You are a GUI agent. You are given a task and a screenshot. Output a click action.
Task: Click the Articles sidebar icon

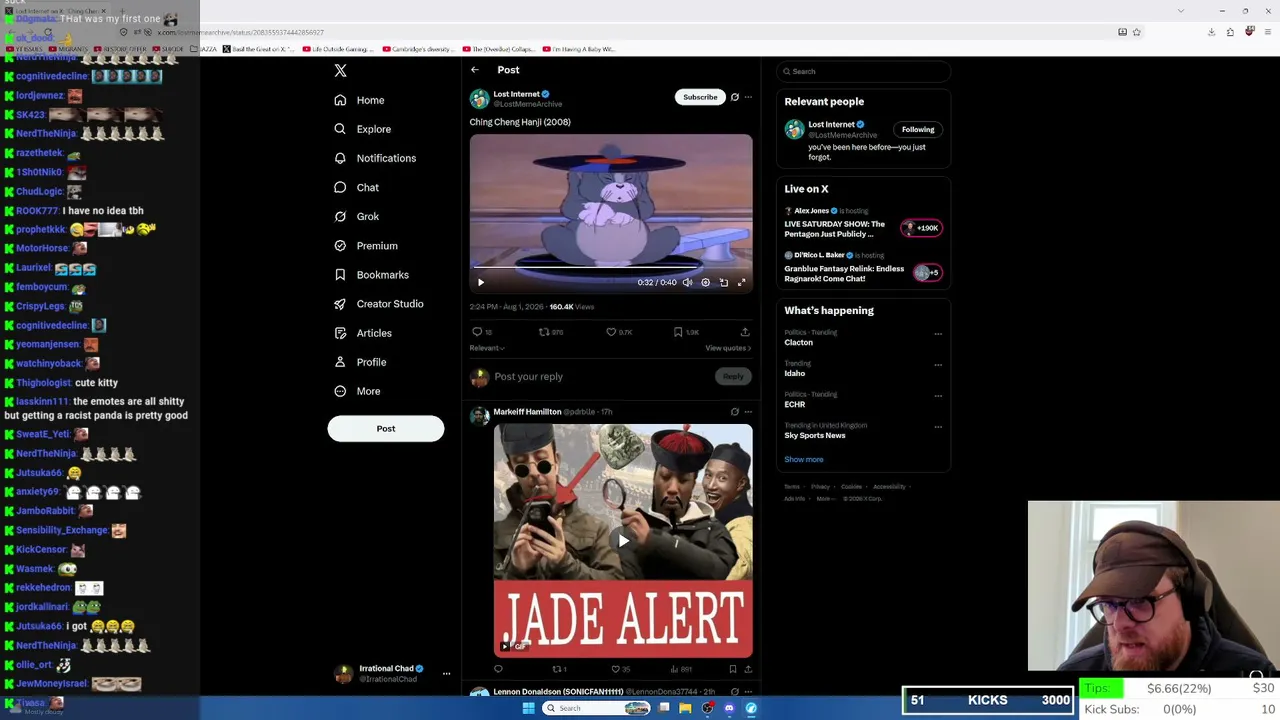point(340,333)
